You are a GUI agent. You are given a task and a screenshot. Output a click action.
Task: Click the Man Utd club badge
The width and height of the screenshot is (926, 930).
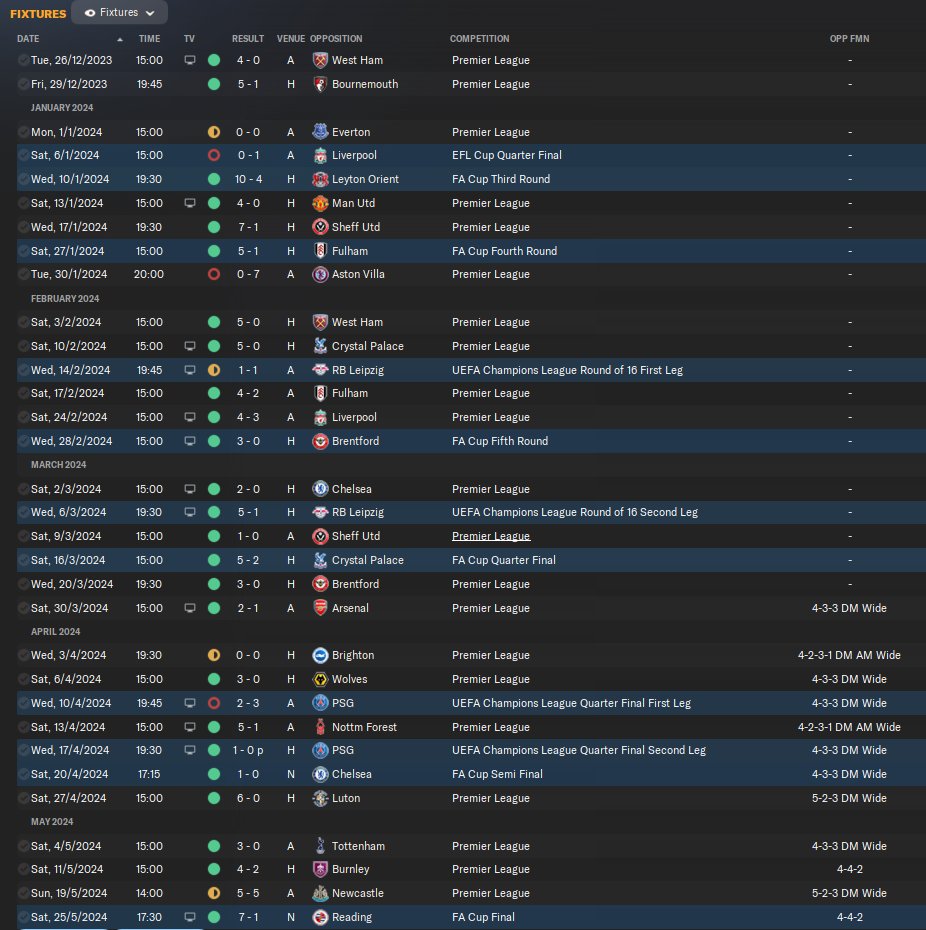320,203
